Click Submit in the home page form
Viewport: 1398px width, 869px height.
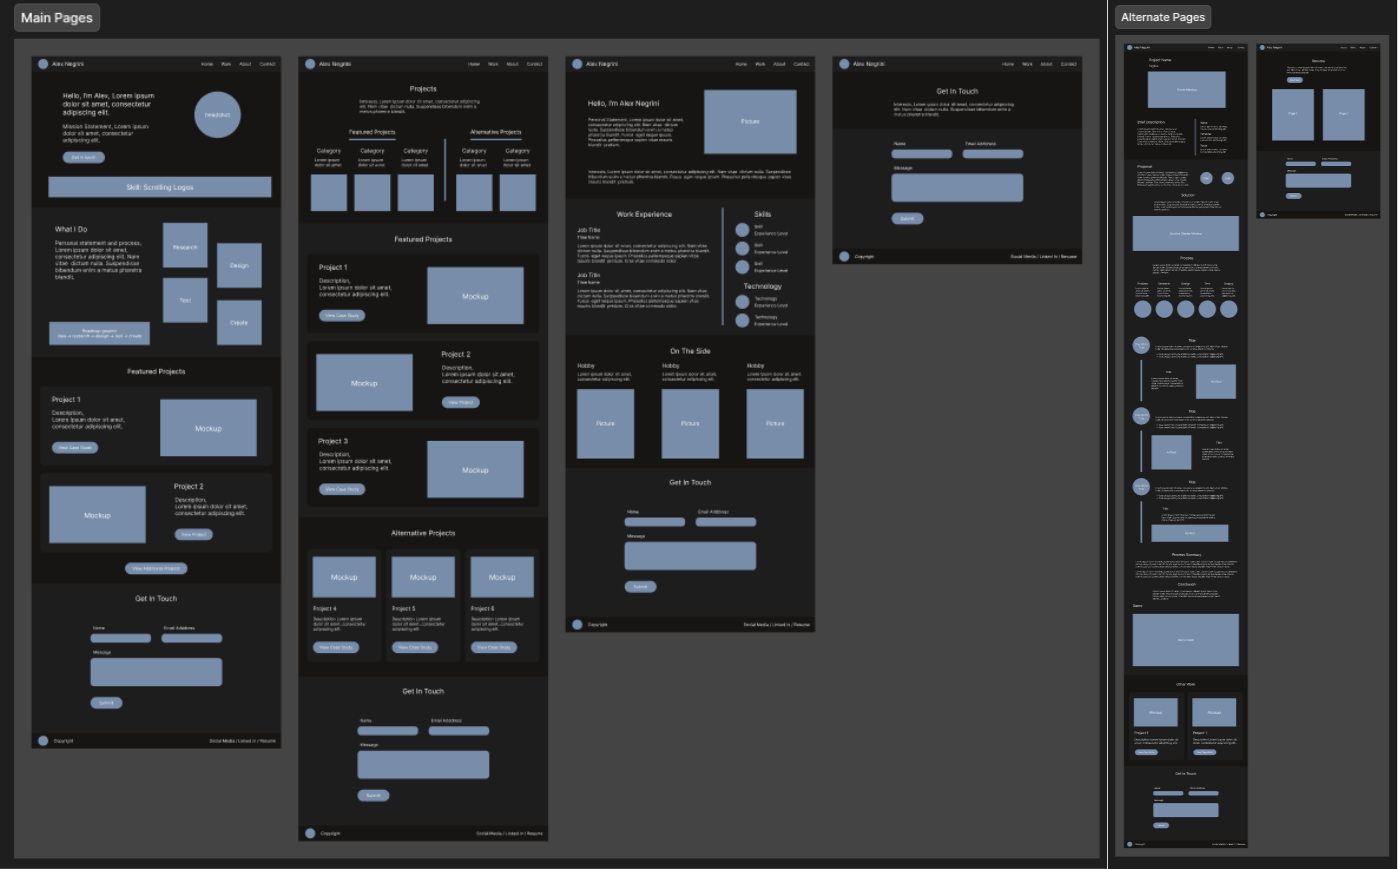pyautogui.click(x=106, y=702)
